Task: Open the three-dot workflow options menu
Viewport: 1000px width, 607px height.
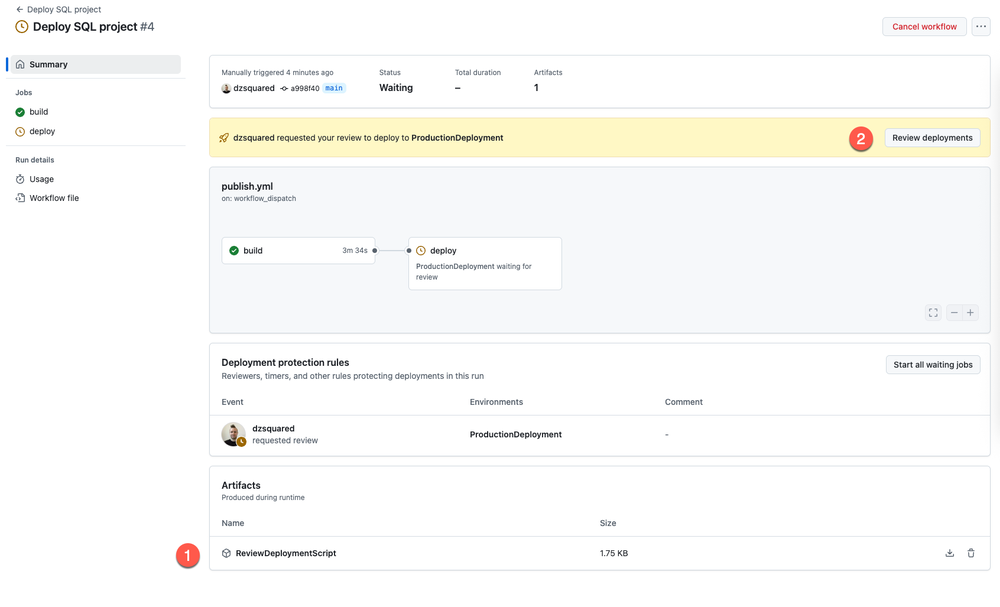Action: coord(981,27)
